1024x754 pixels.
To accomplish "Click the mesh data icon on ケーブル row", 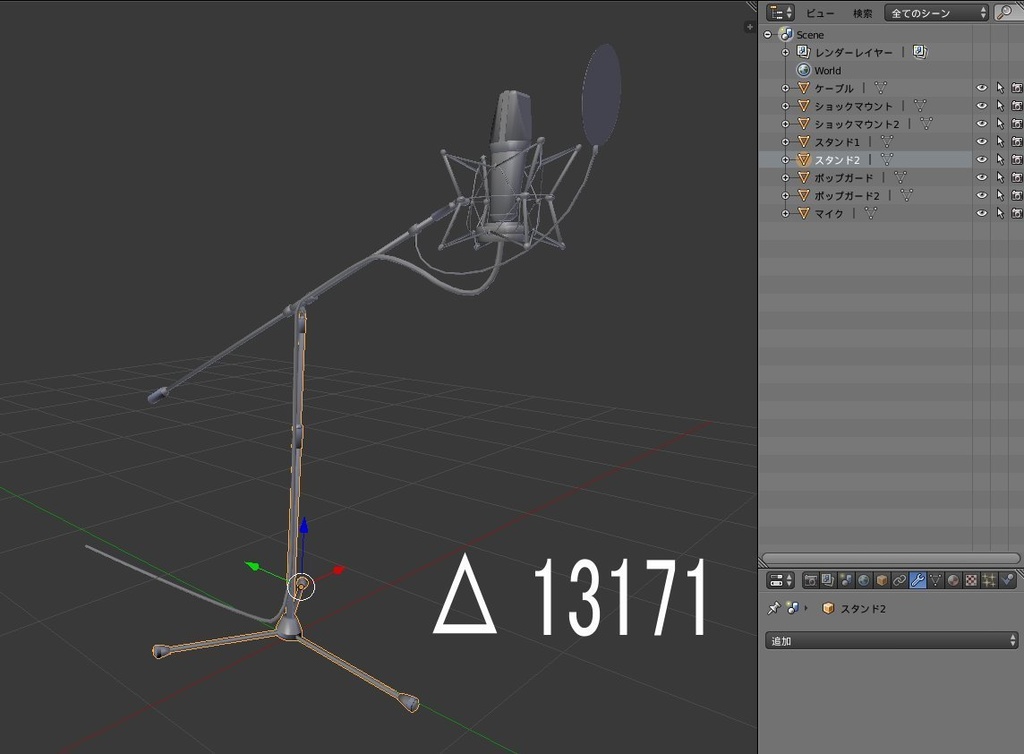I will [880, 87].
